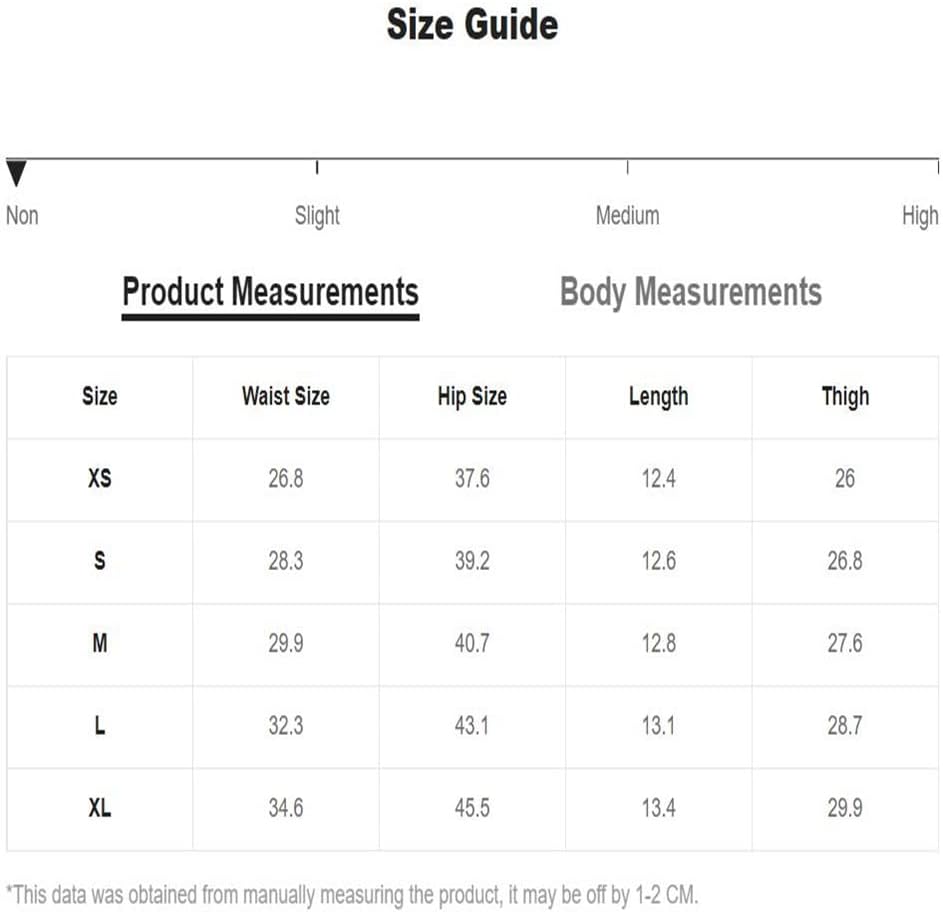Select the S size row label
Viewport: 943px width, 912px height.
100,561
